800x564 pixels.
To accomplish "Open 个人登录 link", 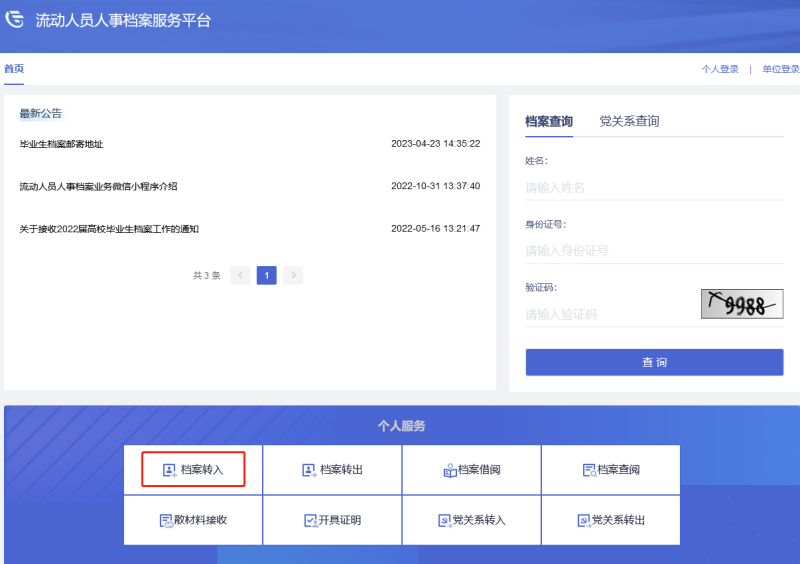I will (720, 69).
